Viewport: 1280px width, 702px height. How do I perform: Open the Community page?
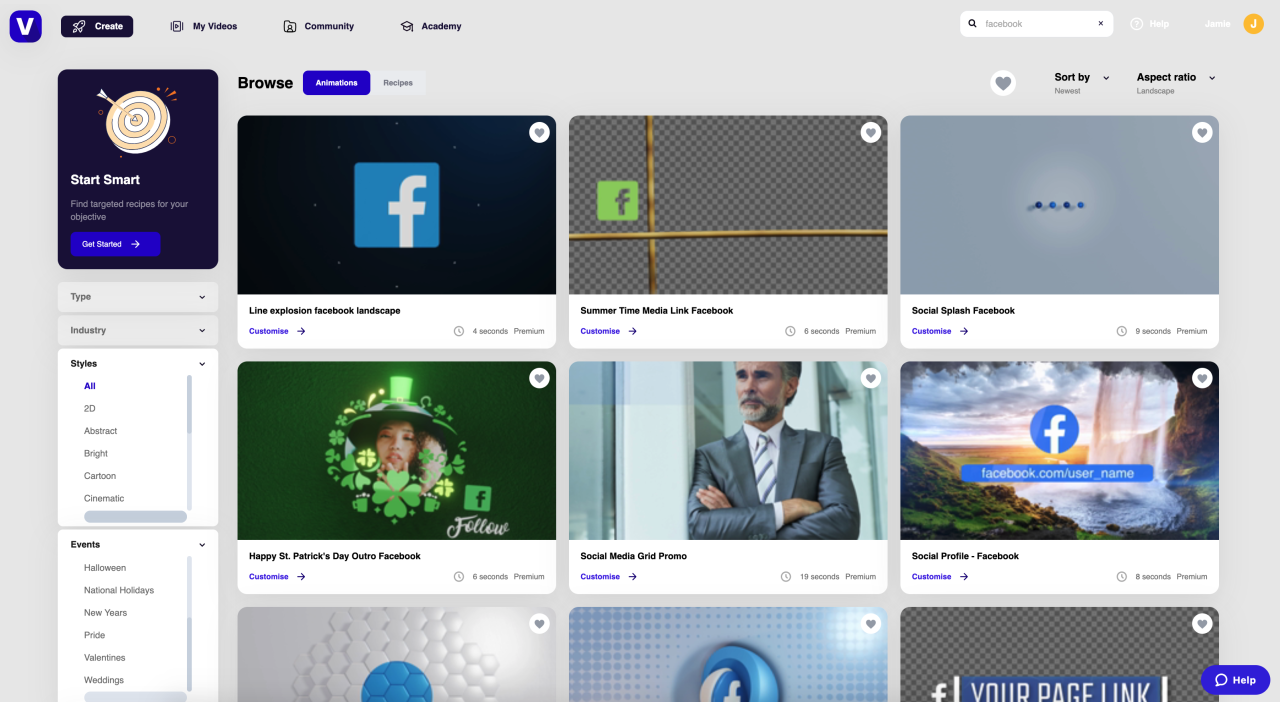[319, 26]
